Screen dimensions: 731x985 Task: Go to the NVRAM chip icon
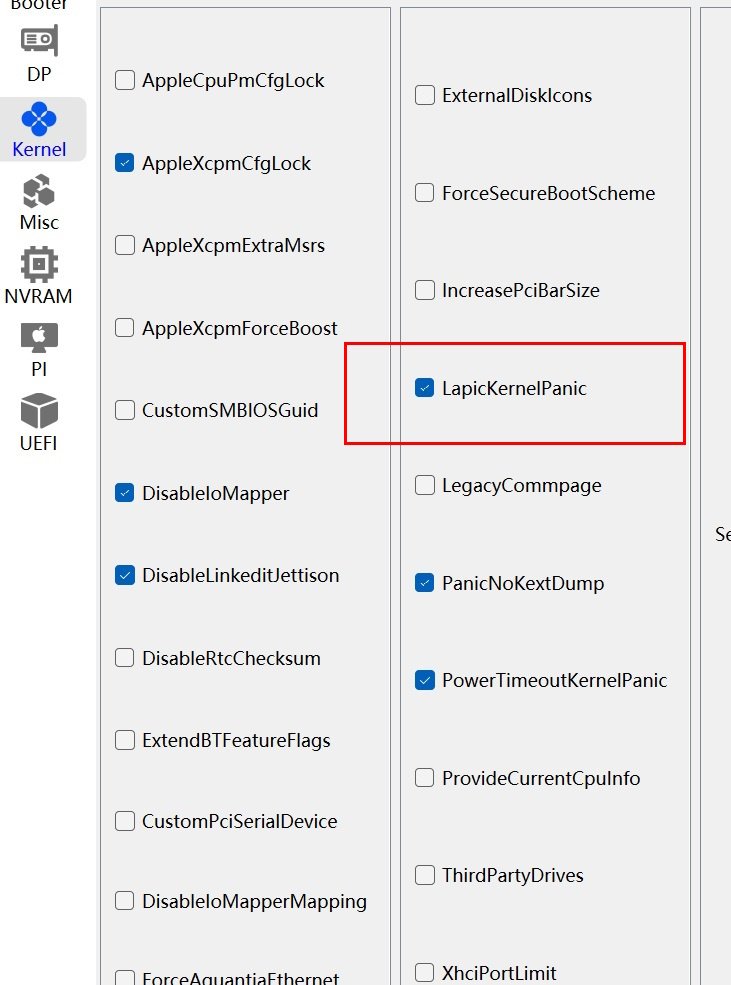(39, 265)
